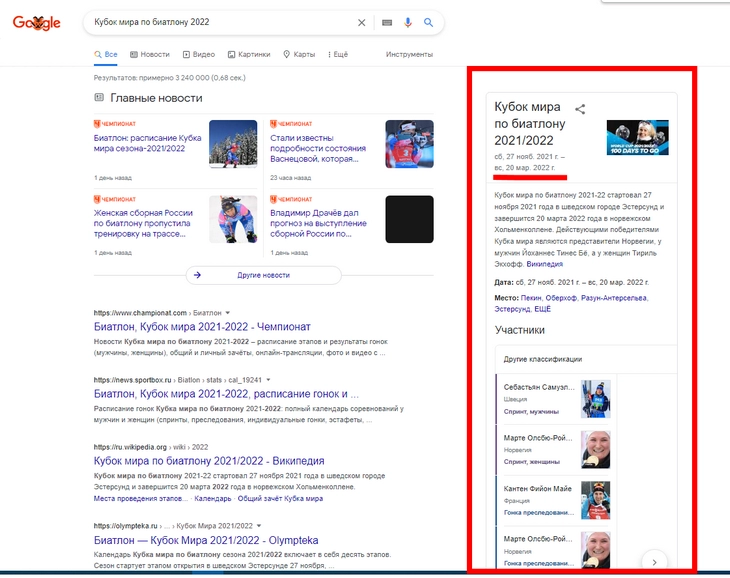Viewport: 730px width, 578px height.
Task: Open participant Себастьян Самуэльссон card
Action: [x=554, y=399]
